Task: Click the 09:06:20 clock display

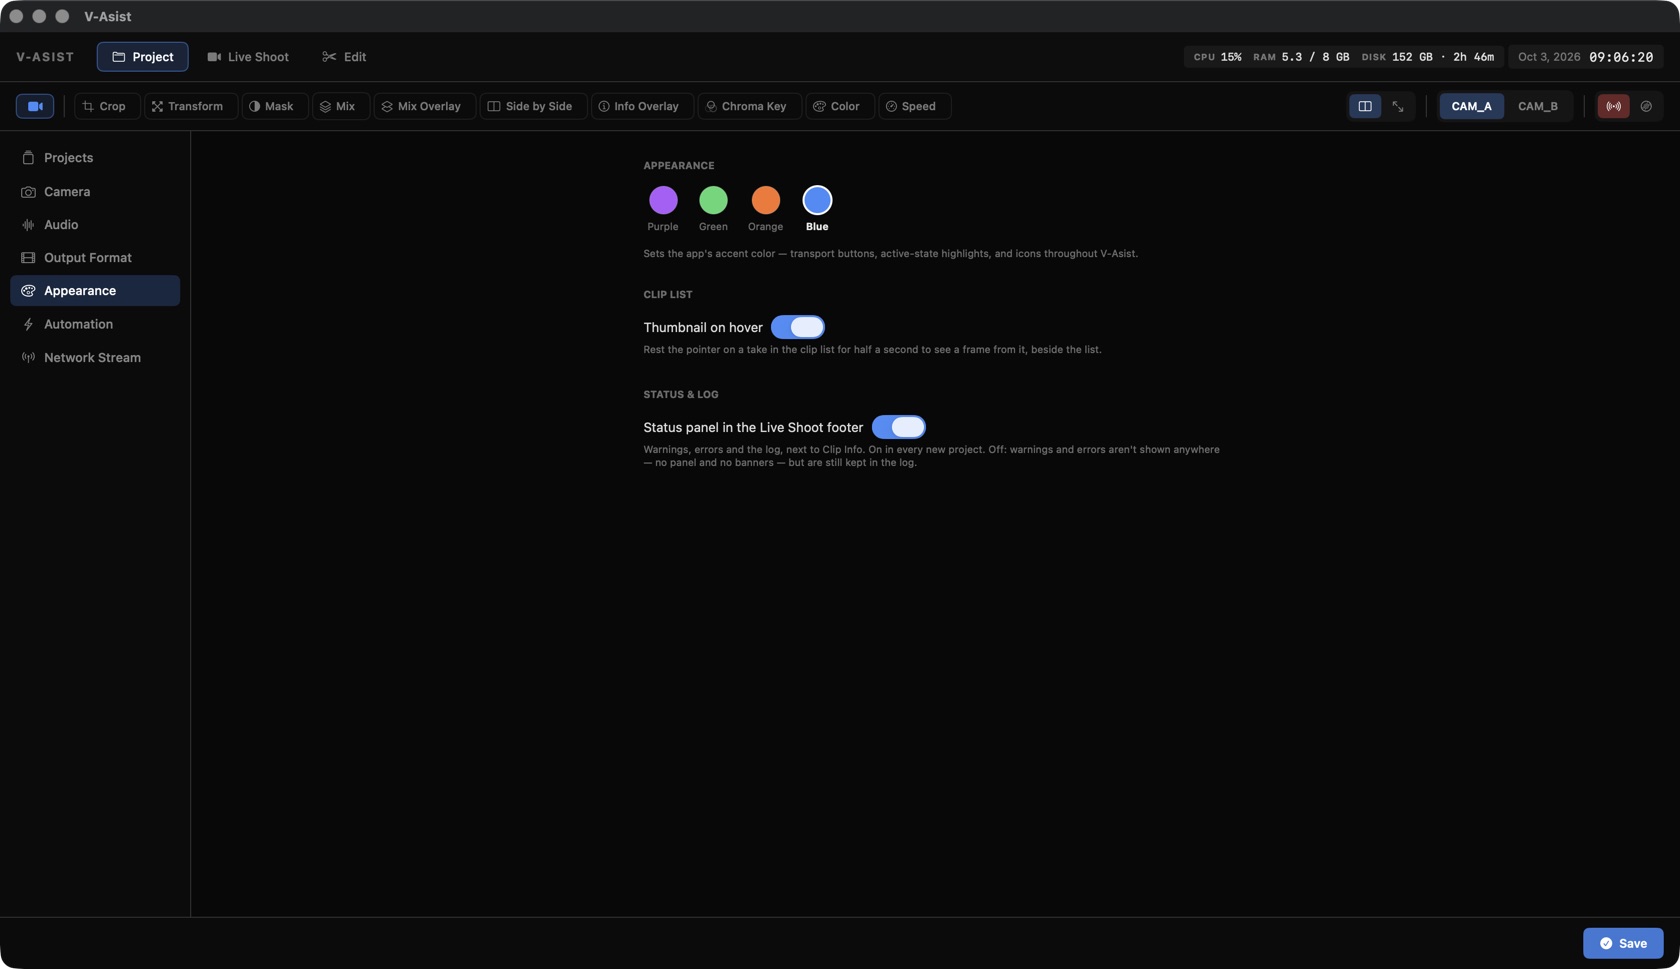Action: point(1621,57)
